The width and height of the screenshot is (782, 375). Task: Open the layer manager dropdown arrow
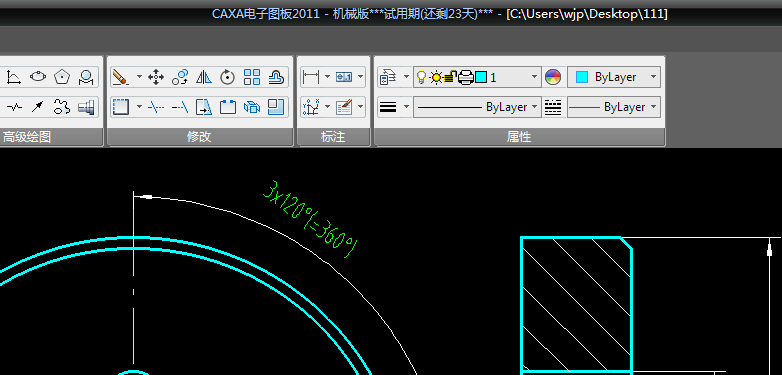coord(406,77)
